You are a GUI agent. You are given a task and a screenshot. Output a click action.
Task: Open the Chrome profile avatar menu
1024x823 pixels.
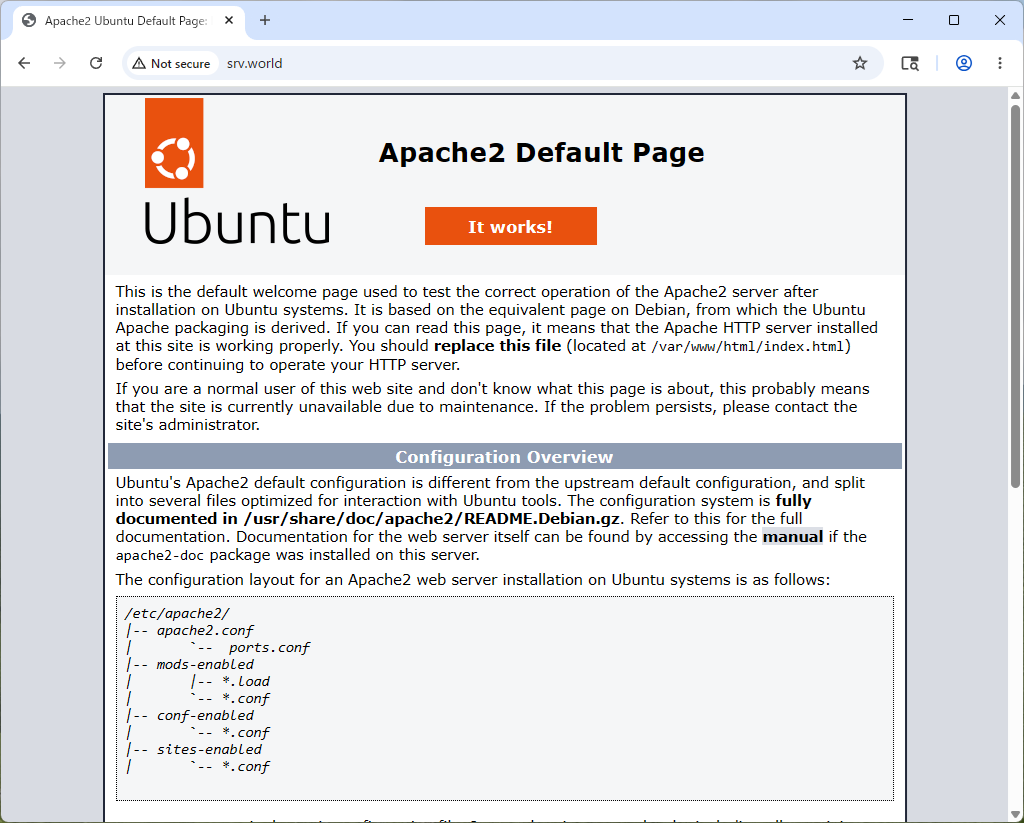pos(964,63)
